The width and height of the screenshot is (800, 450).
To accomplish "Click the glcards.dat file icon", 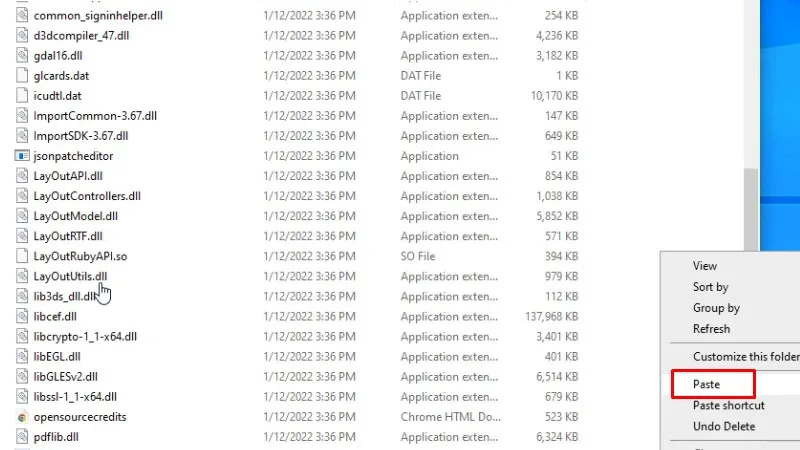I will (23, 75).
